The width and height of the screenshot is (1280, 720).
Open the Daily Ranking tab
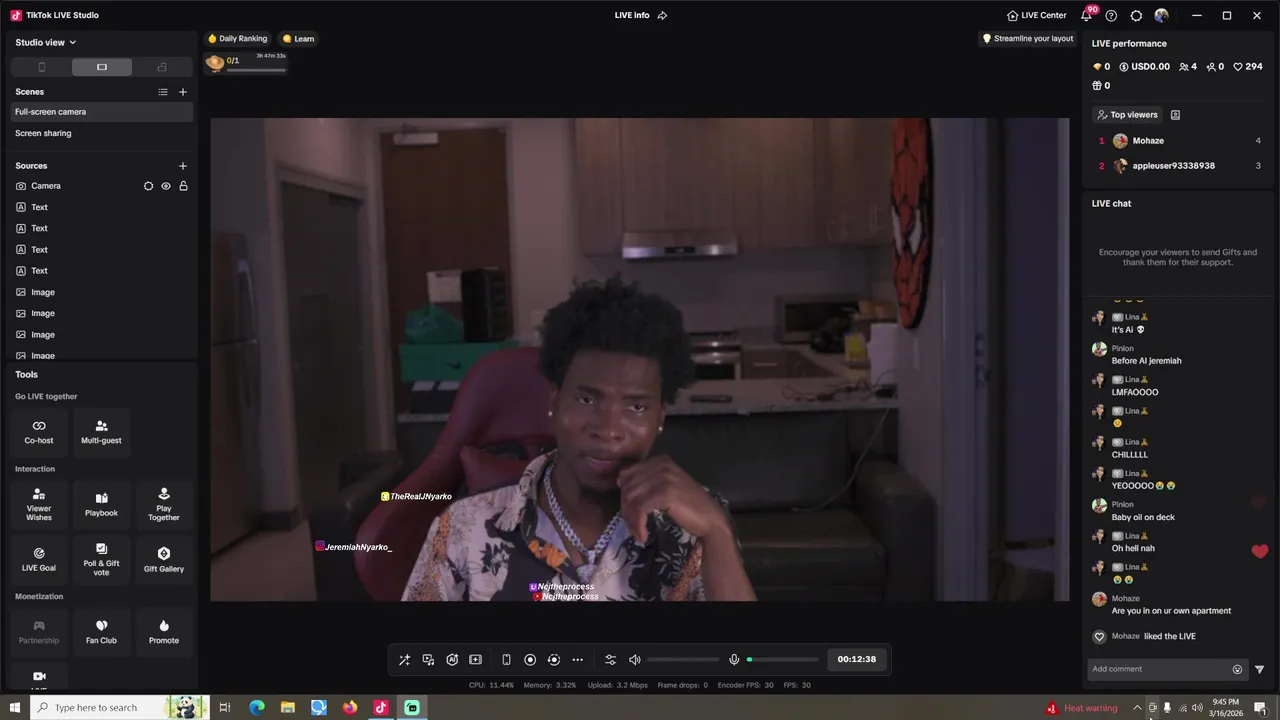238,39
